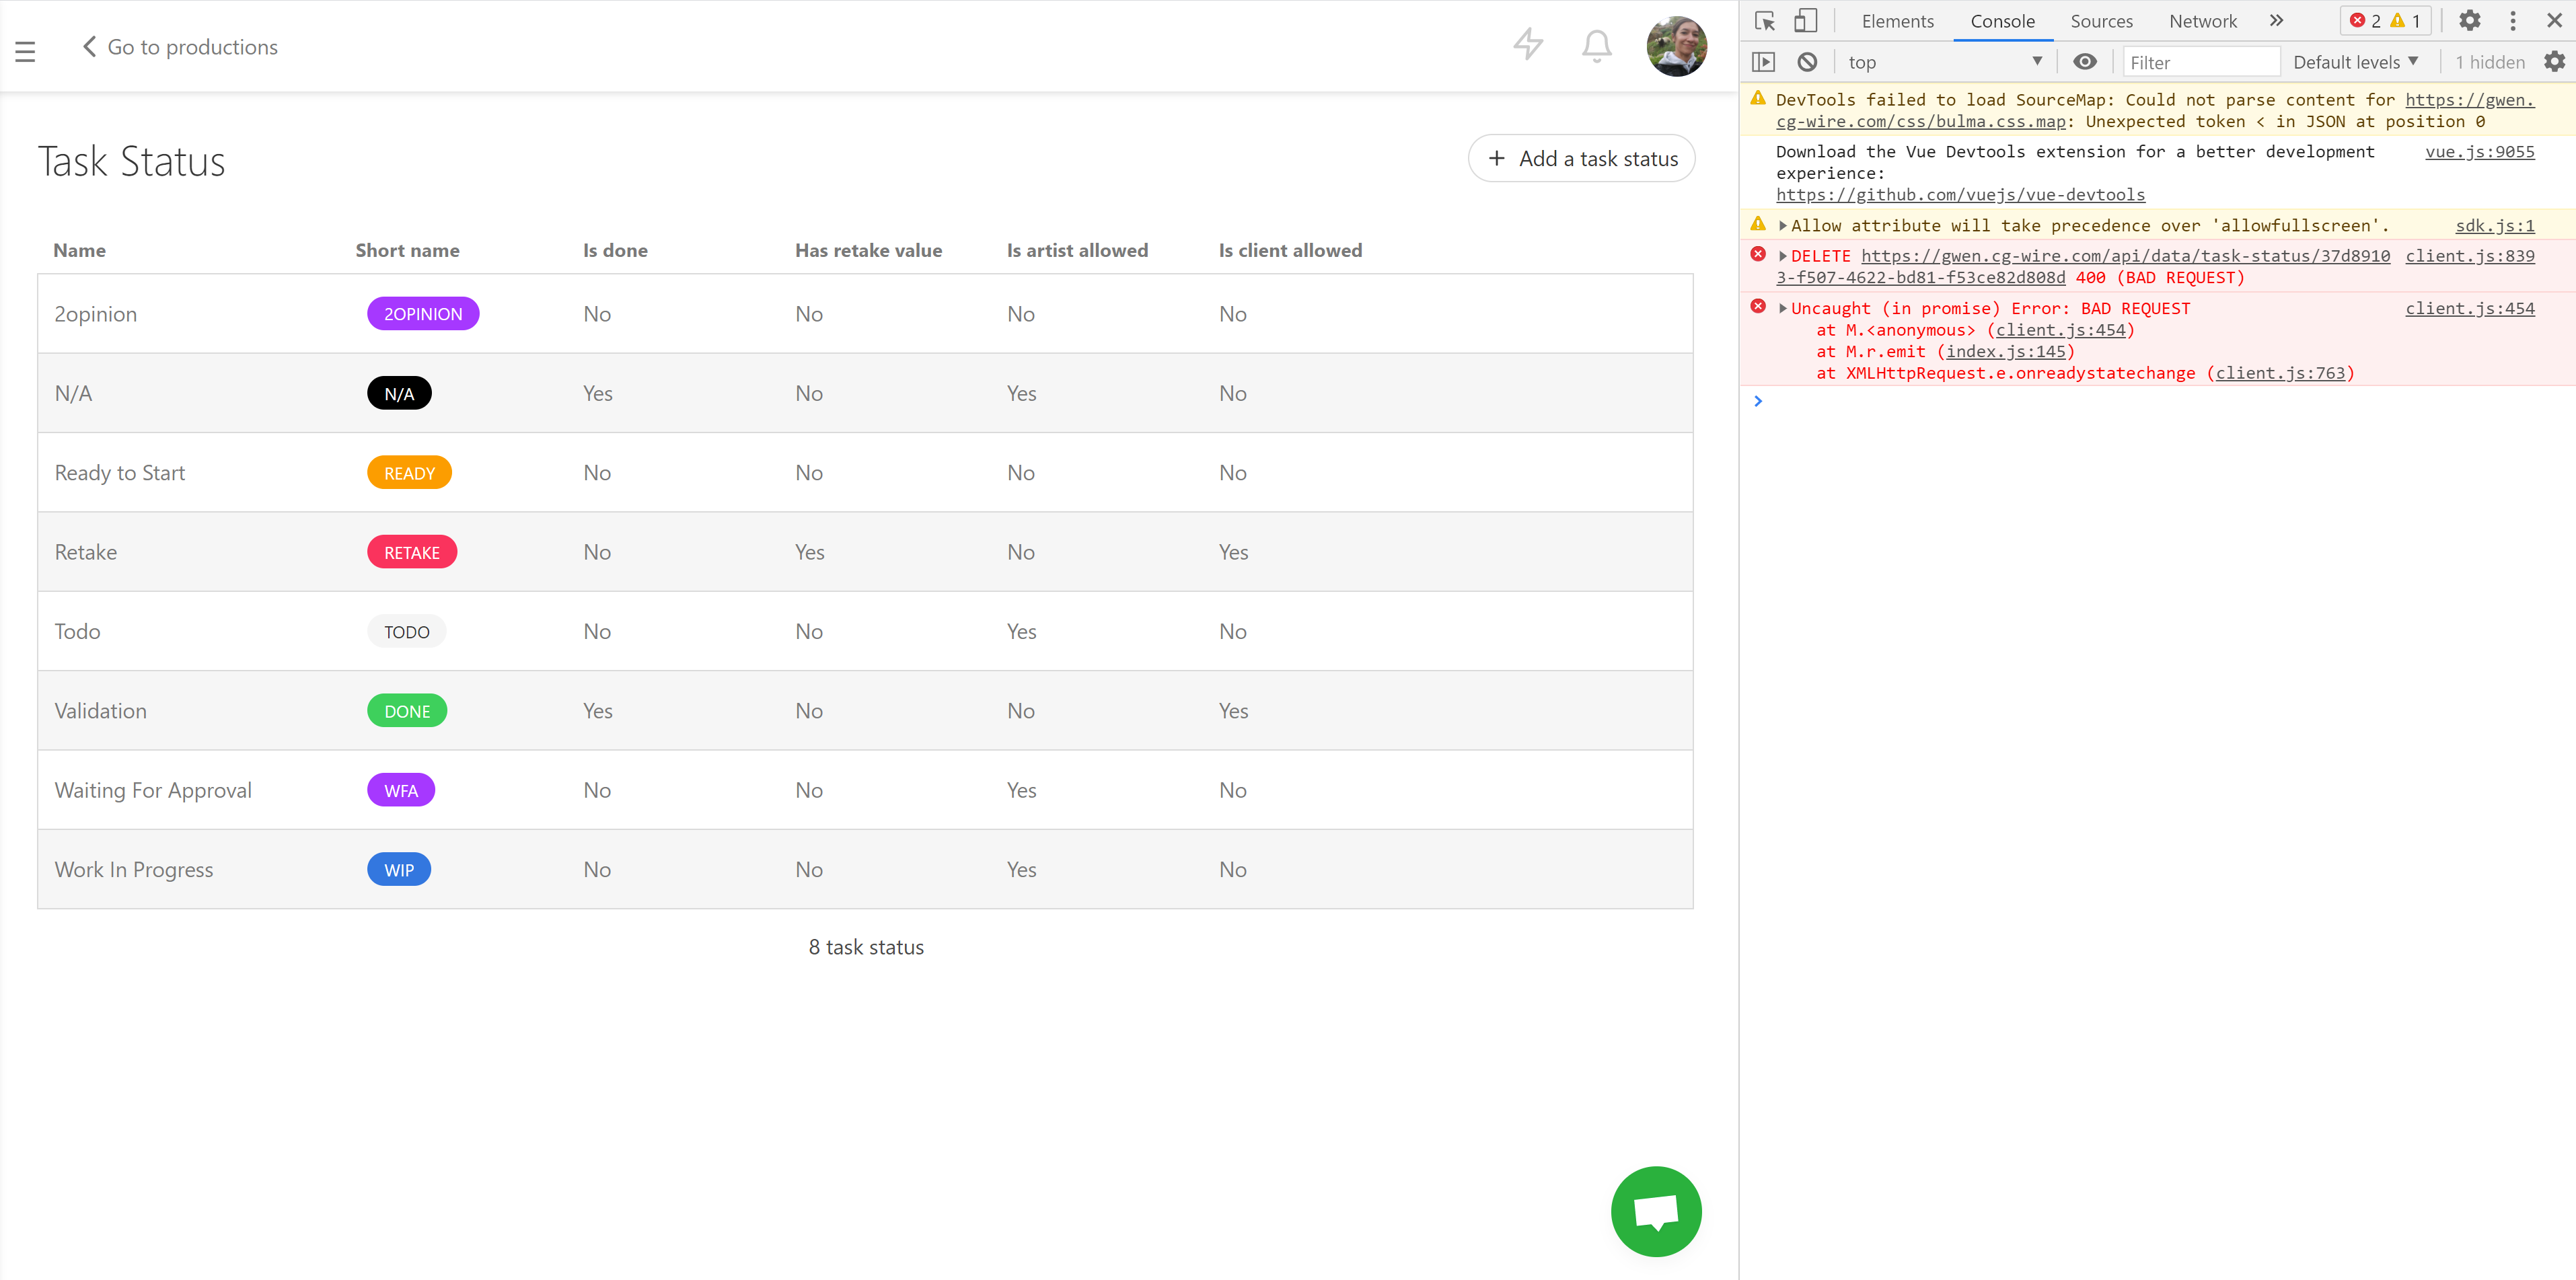Expand the DELETE BAD REQUEST error details

(x=1783, y=256)
